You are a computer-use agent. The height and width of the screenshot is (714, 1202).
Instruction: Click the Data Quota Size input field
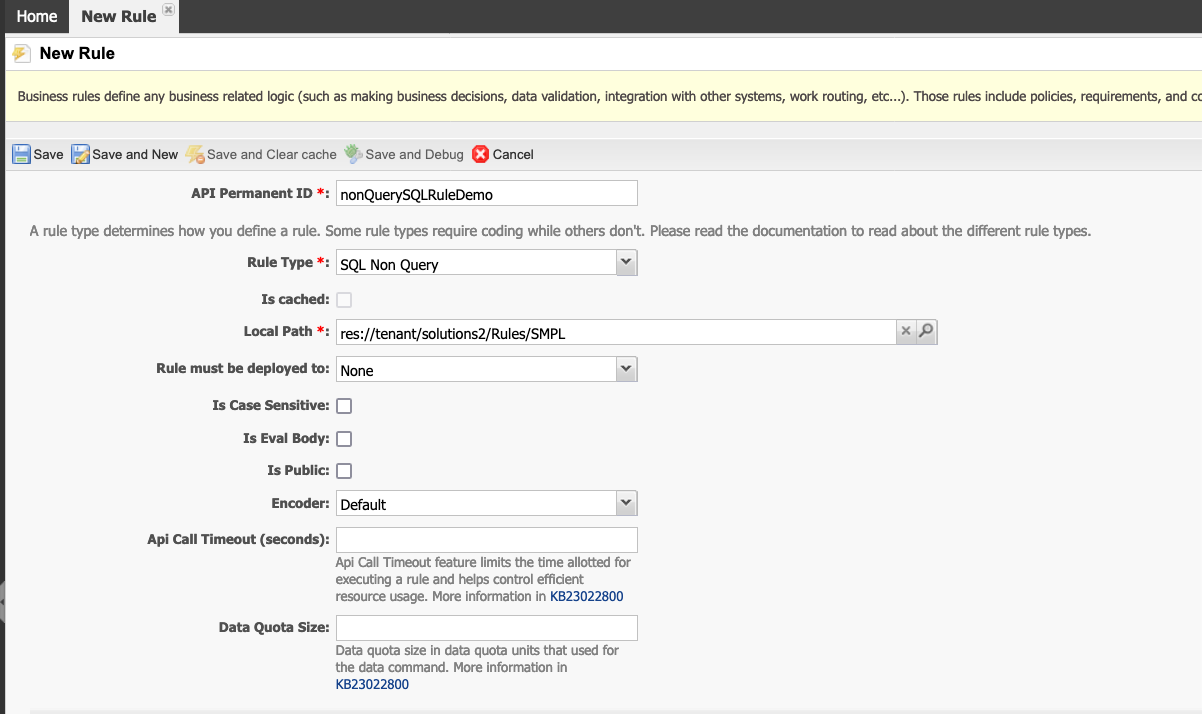pos(487,628)
